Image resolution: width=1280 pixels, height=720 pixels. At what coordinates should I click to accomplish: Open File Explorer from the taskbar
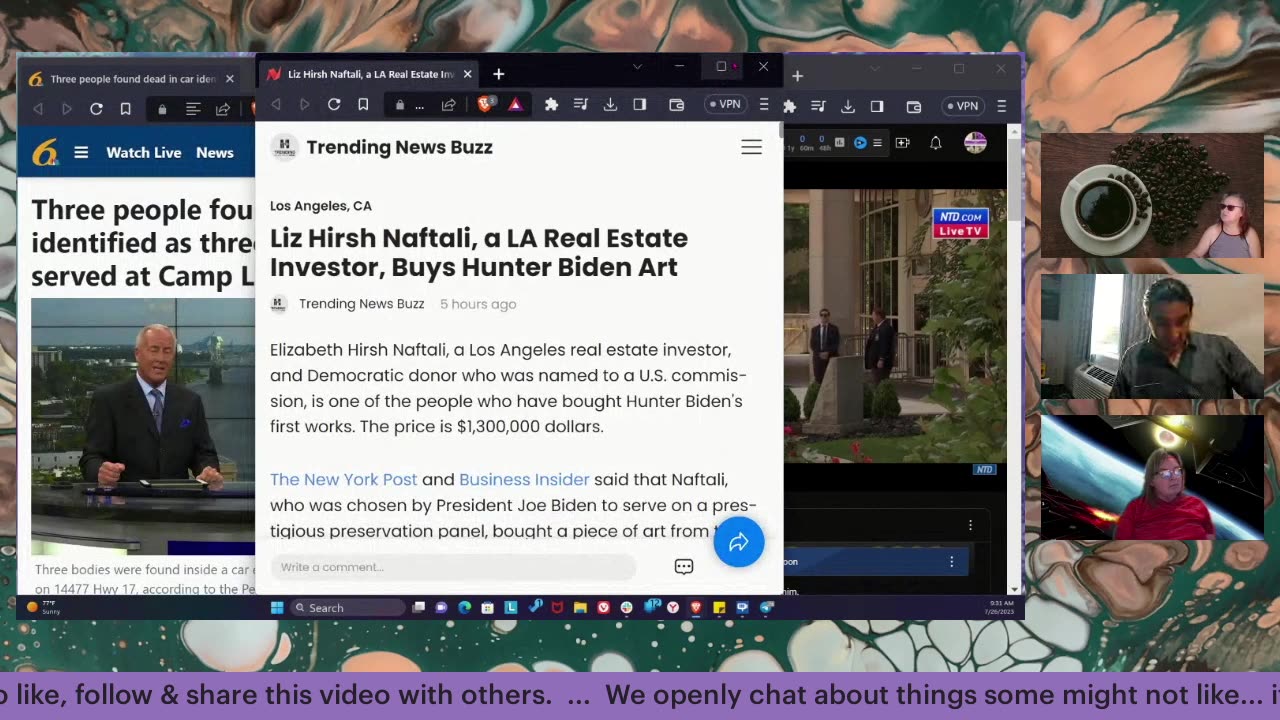tap(580, 607)
